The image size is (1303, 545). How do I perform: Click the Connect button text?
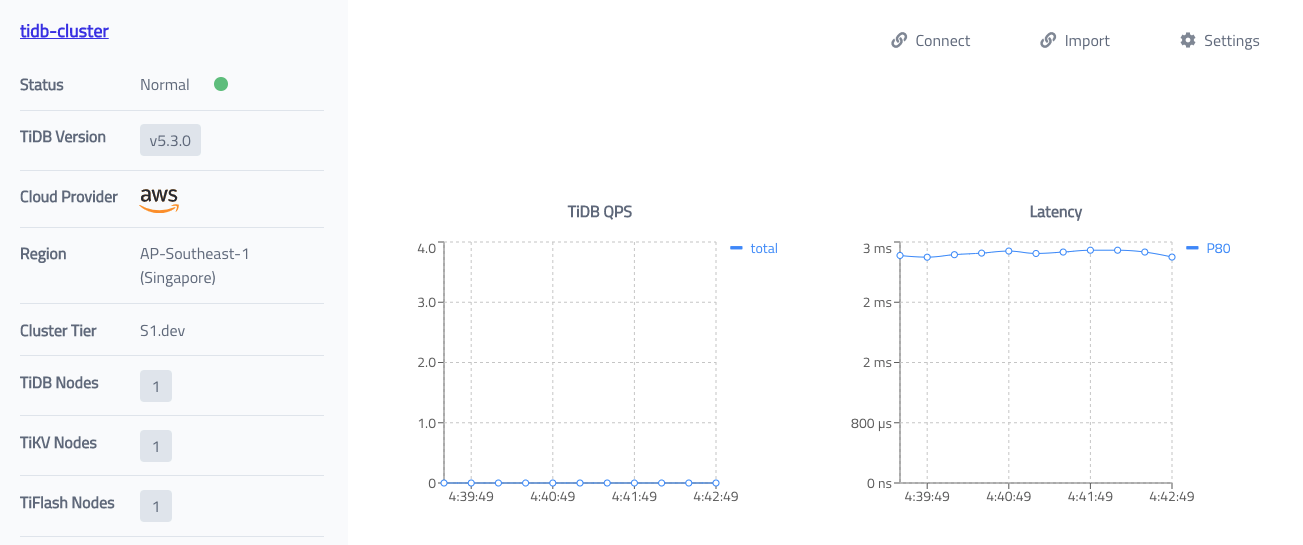[943, 41]
